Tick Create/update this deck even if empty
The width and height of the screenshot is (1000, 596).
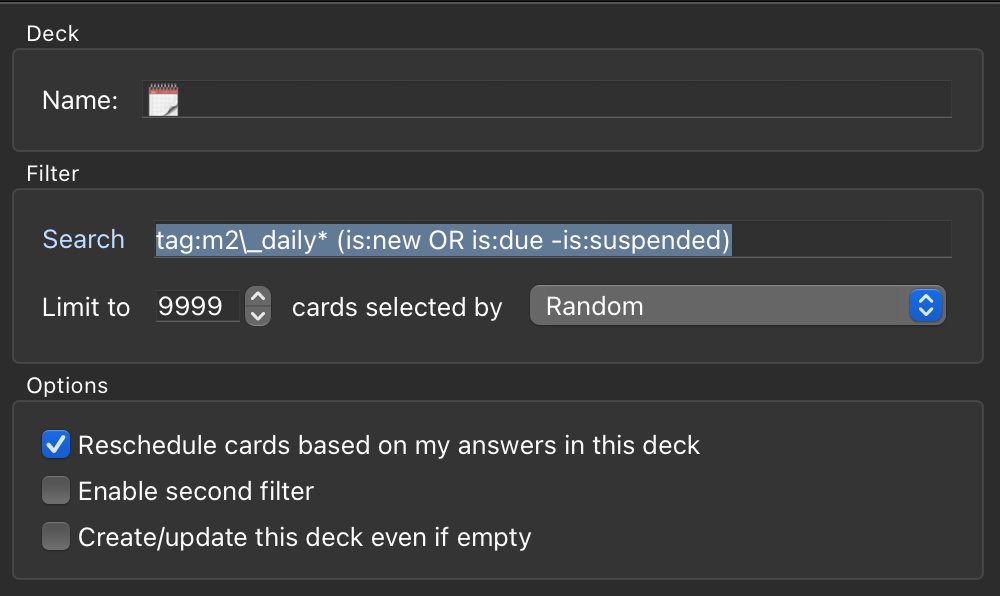(56, 536)
